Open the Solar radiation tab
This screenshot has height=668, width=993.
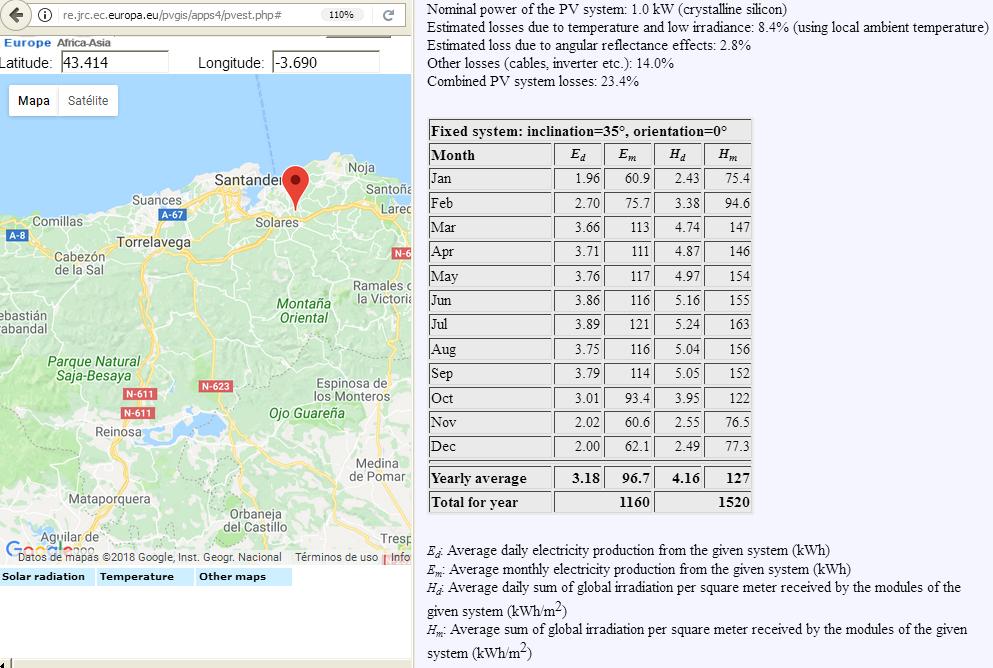[47, 577]
